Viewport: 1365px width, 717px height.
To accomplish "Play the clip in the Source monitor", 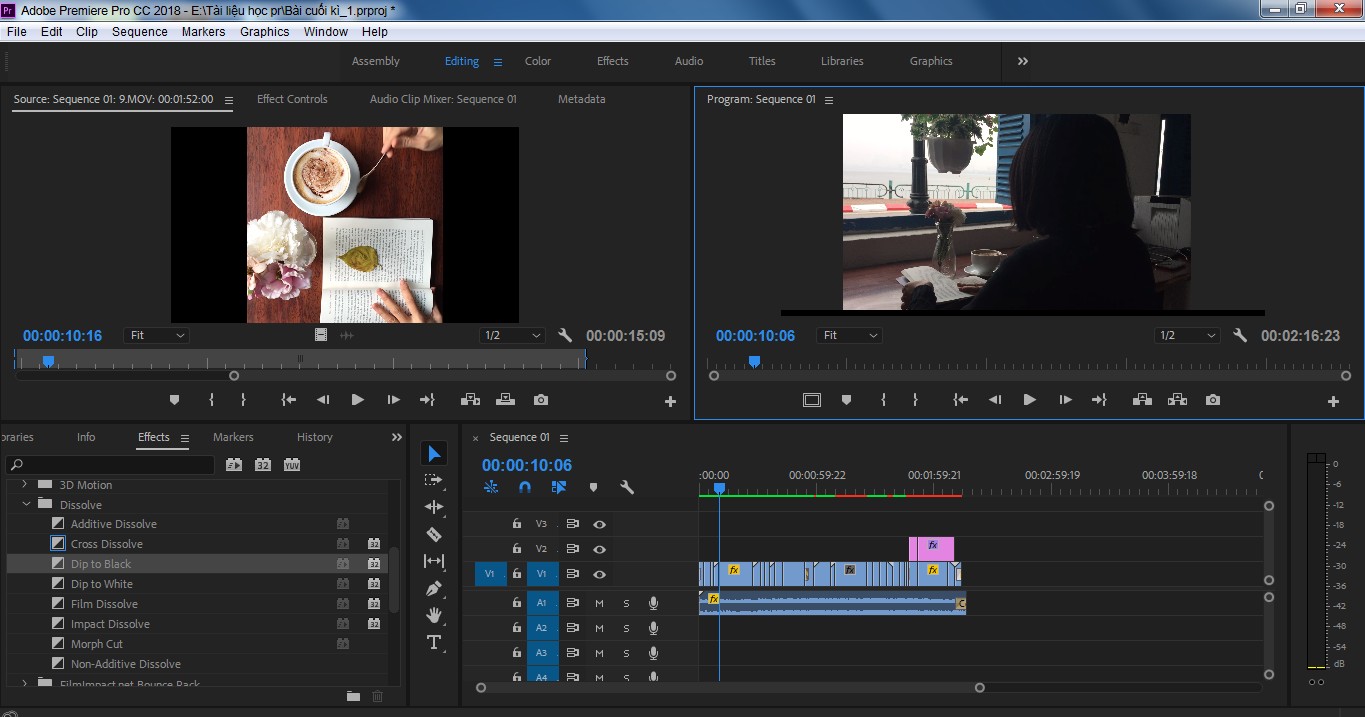I will 357,400.
